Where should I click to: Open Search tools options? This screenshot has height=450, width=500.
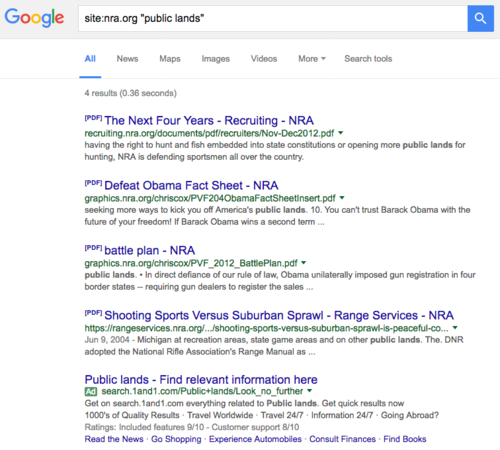tap(368, 59)
